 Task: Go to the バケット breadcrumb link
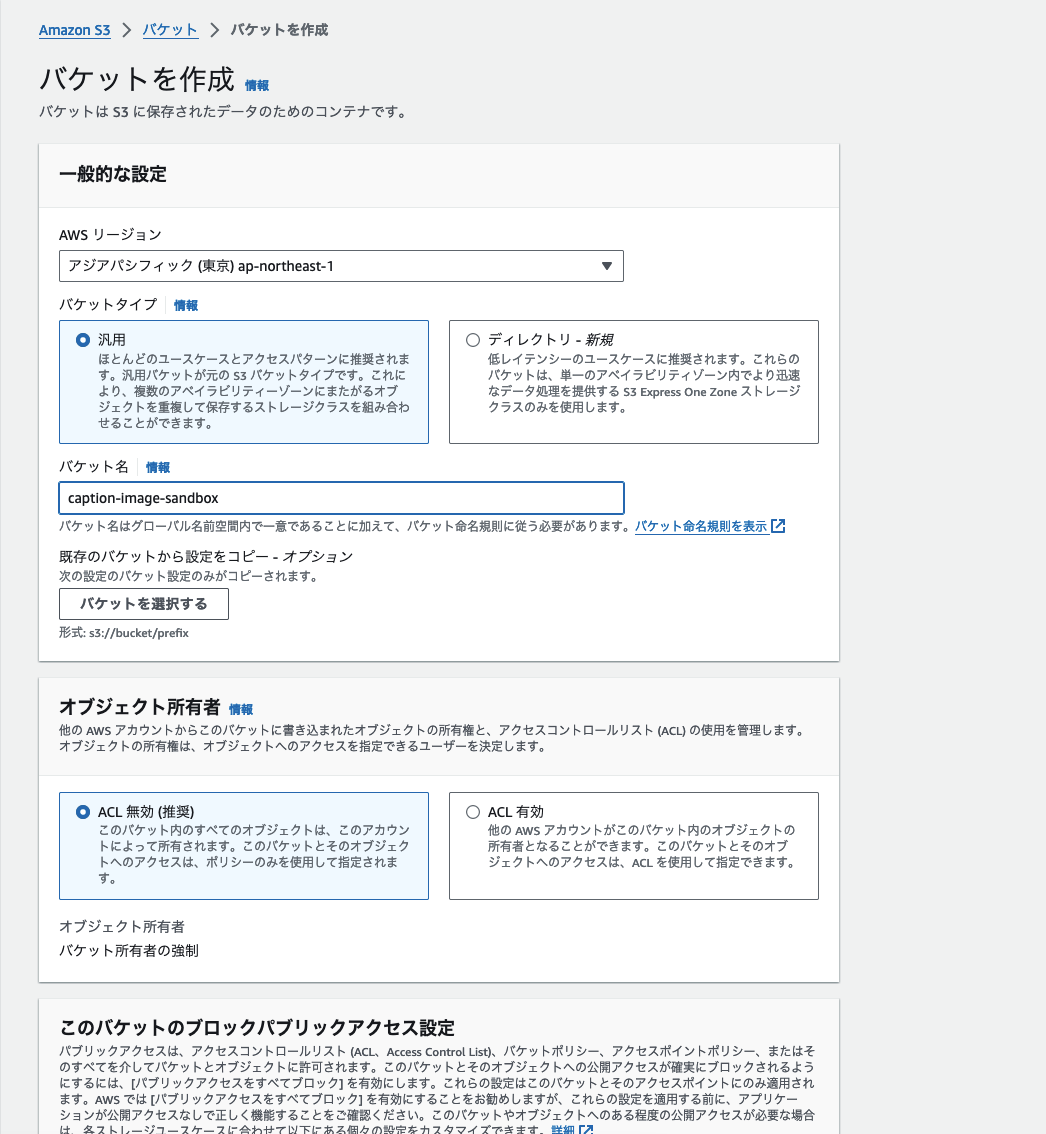pos(170,30)
